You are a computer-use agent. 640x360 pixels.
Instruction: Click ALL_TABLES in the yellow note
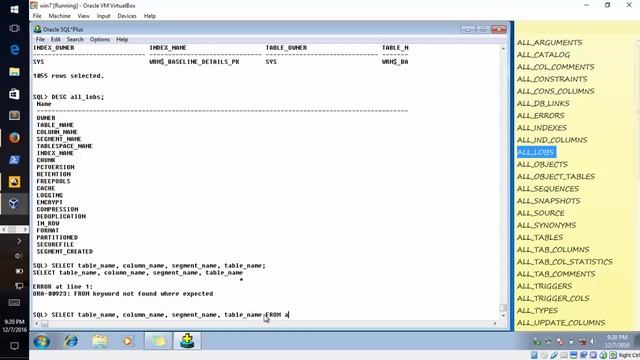pyautogui.click(x=540, y=238)
